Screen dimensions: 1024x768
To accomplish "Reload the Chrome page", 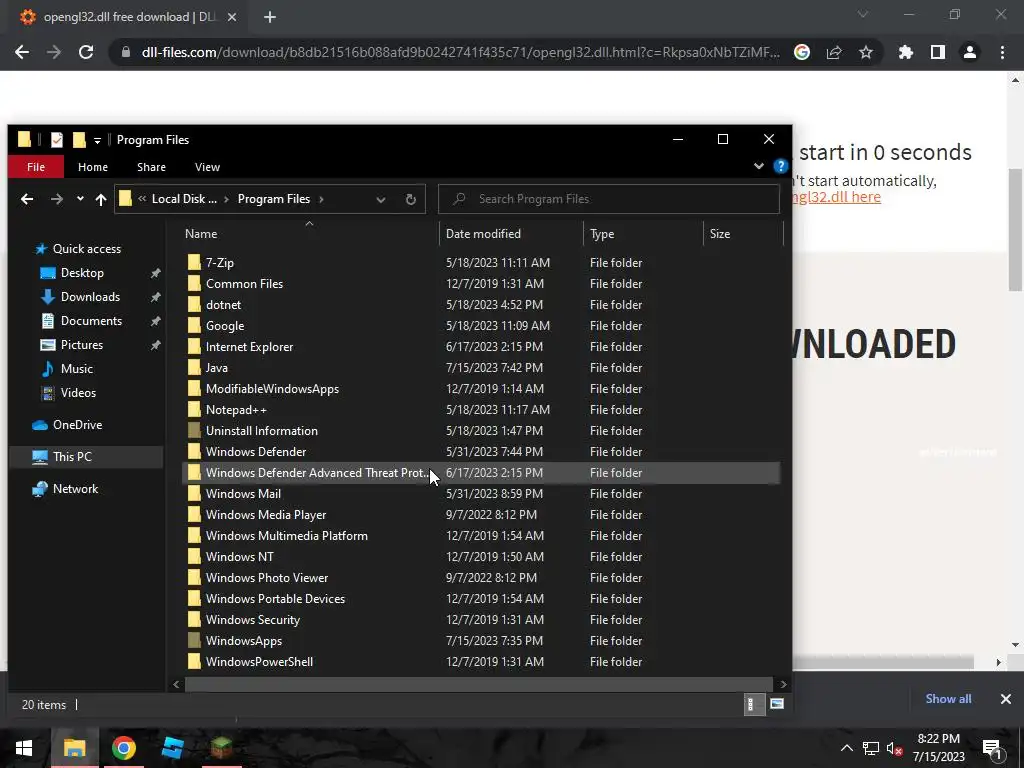I will coord(86,52).
